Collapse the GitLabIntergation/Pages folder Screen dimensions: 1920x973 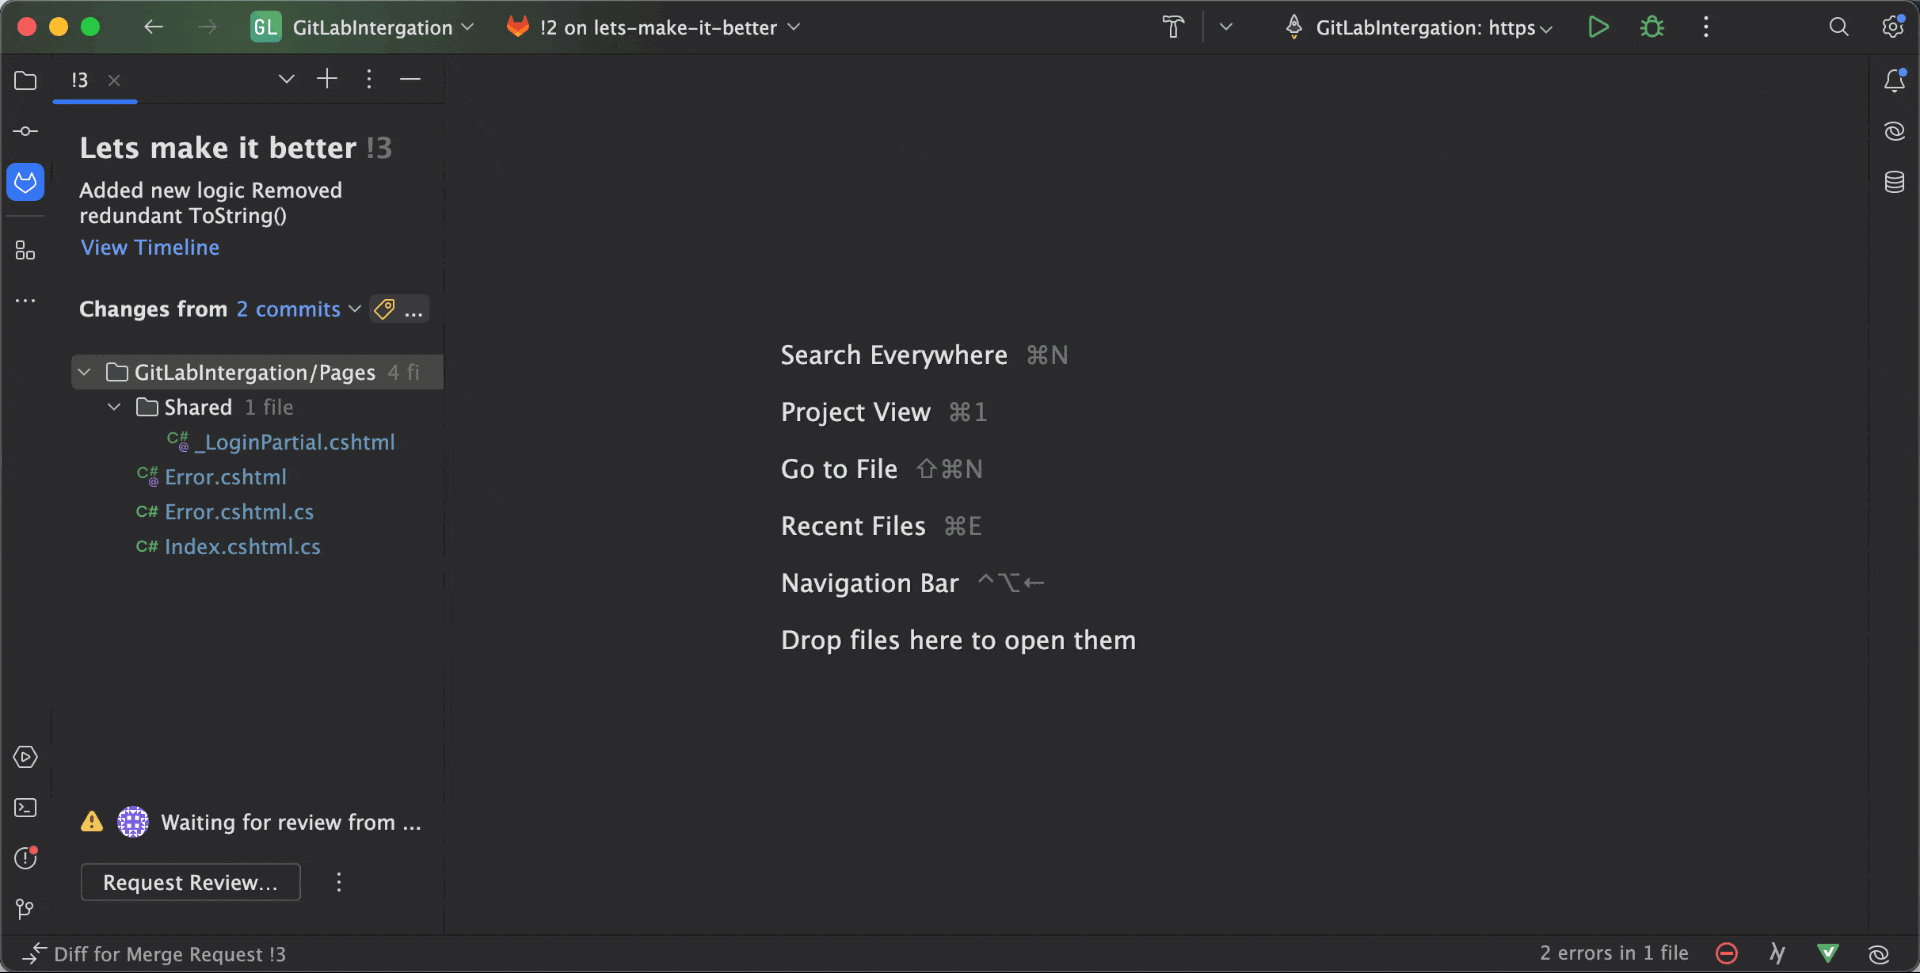coord(85,372)
